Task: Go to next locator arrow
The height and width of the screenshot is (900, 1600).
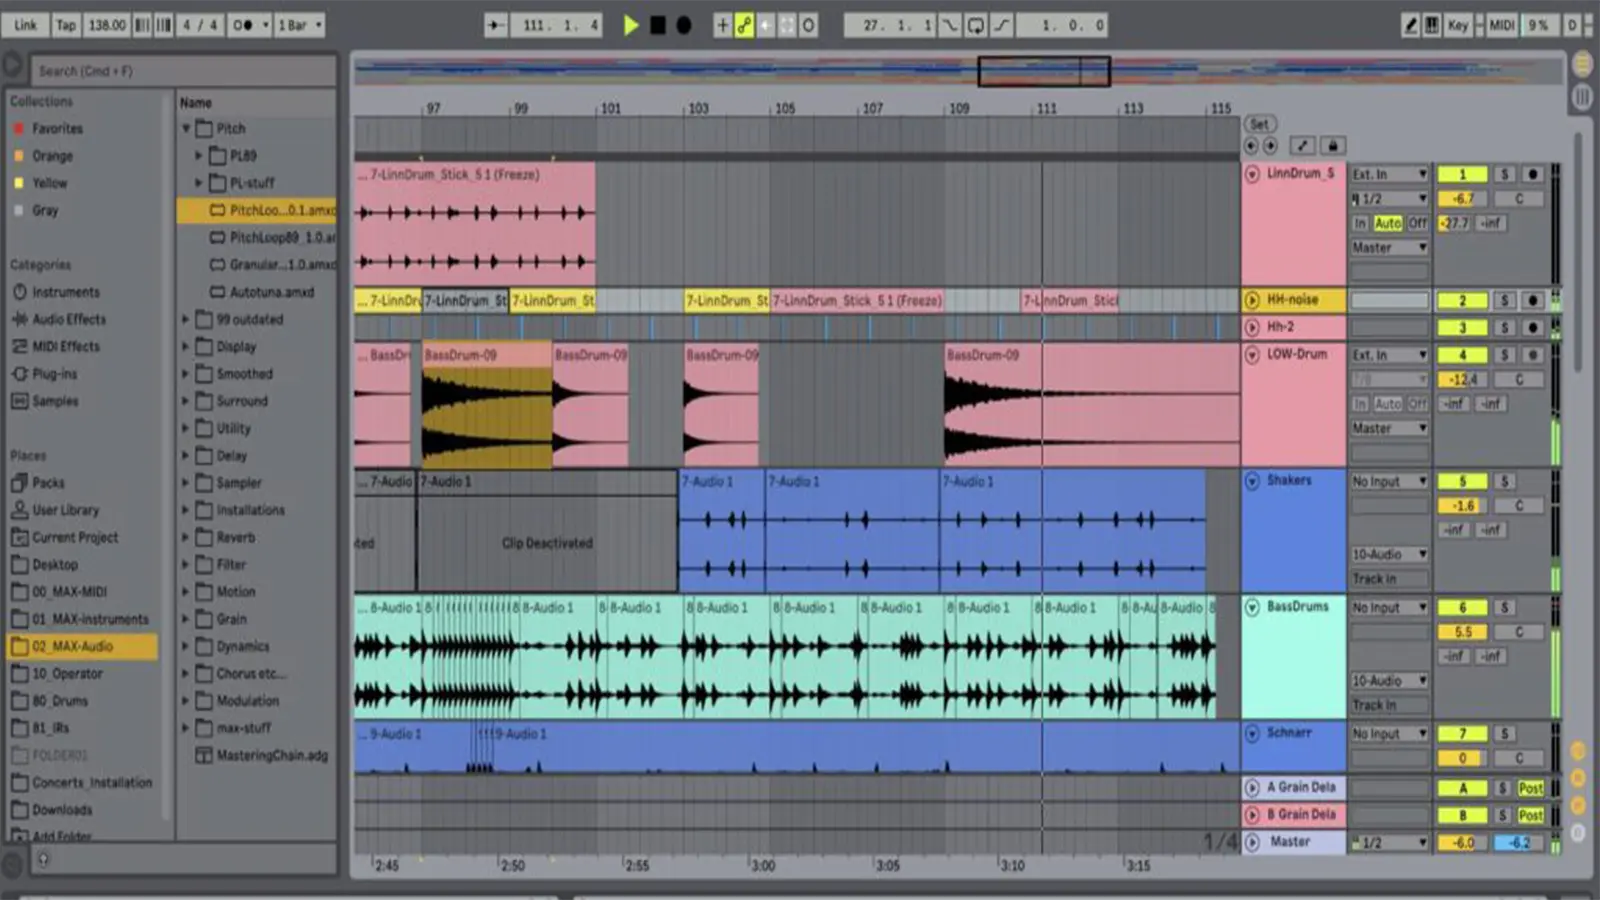Action: tap(1270, 146)
